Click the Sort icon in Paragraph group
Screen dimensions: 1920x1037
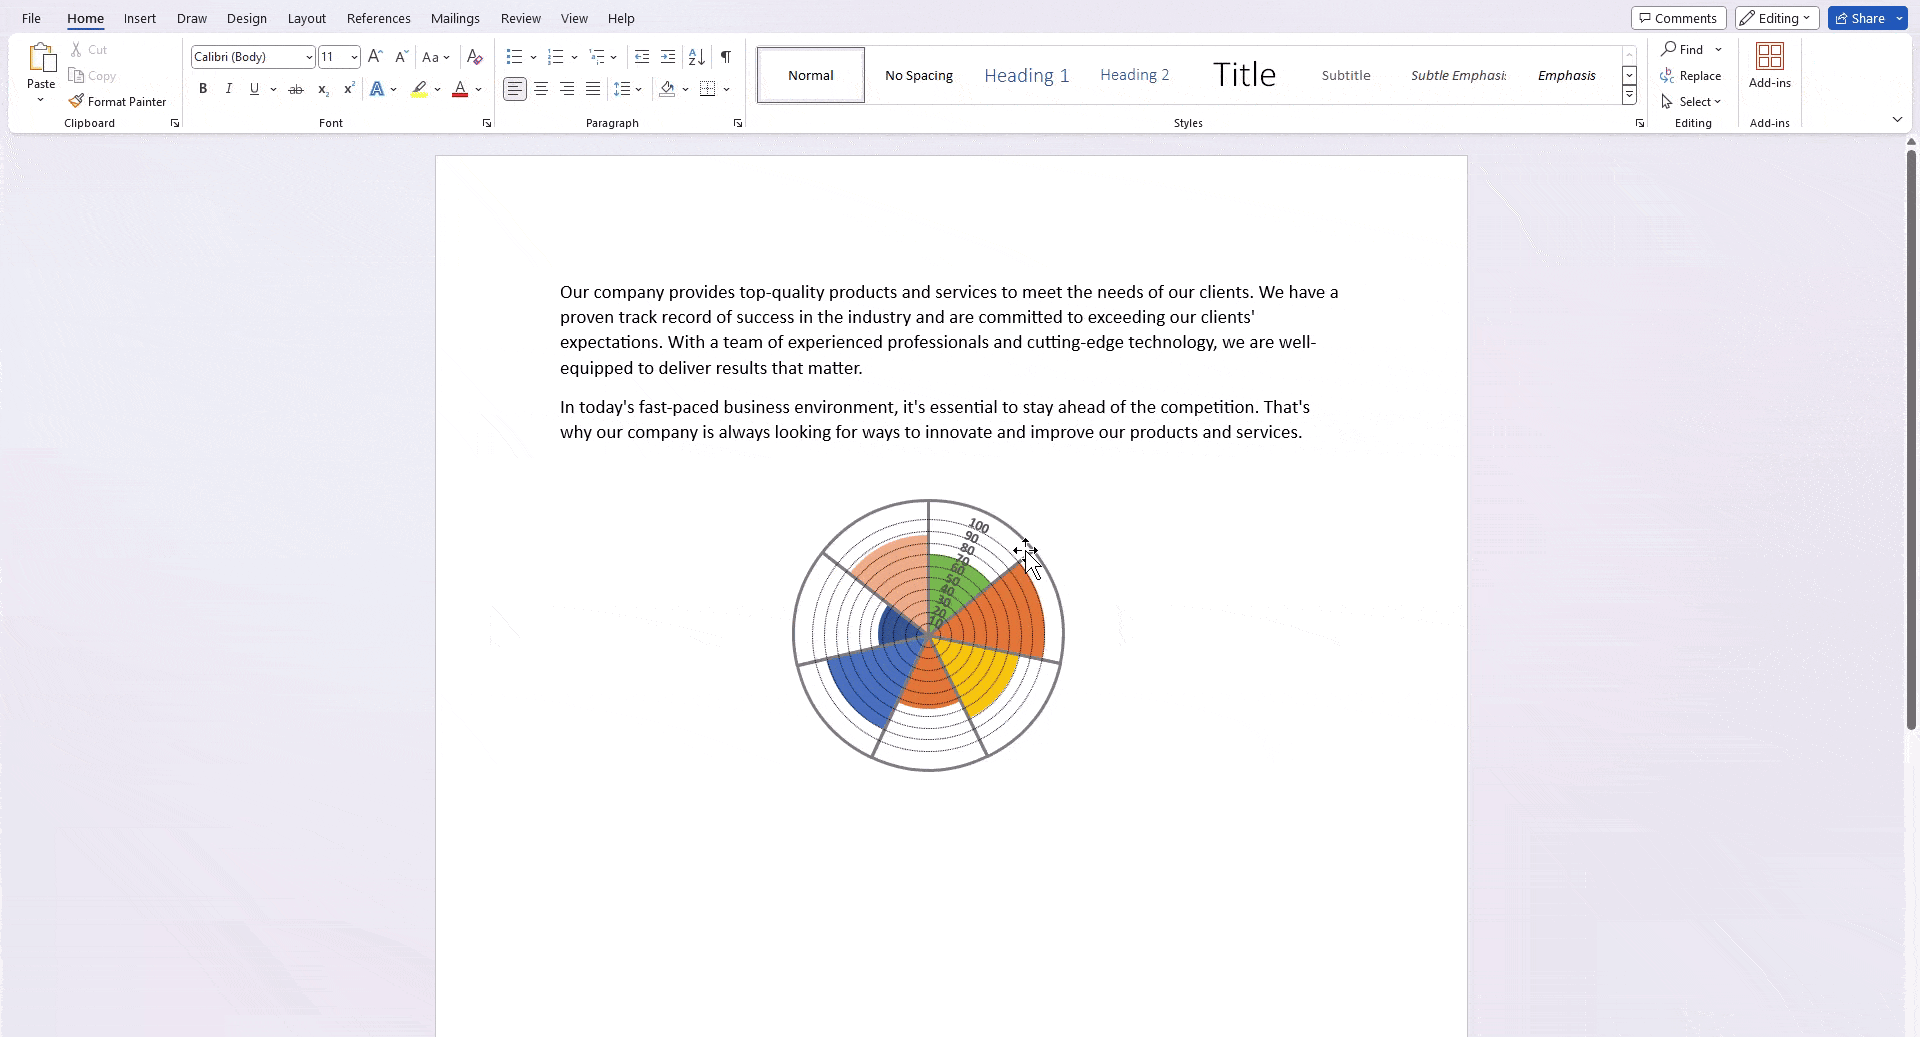coord(697,57)
